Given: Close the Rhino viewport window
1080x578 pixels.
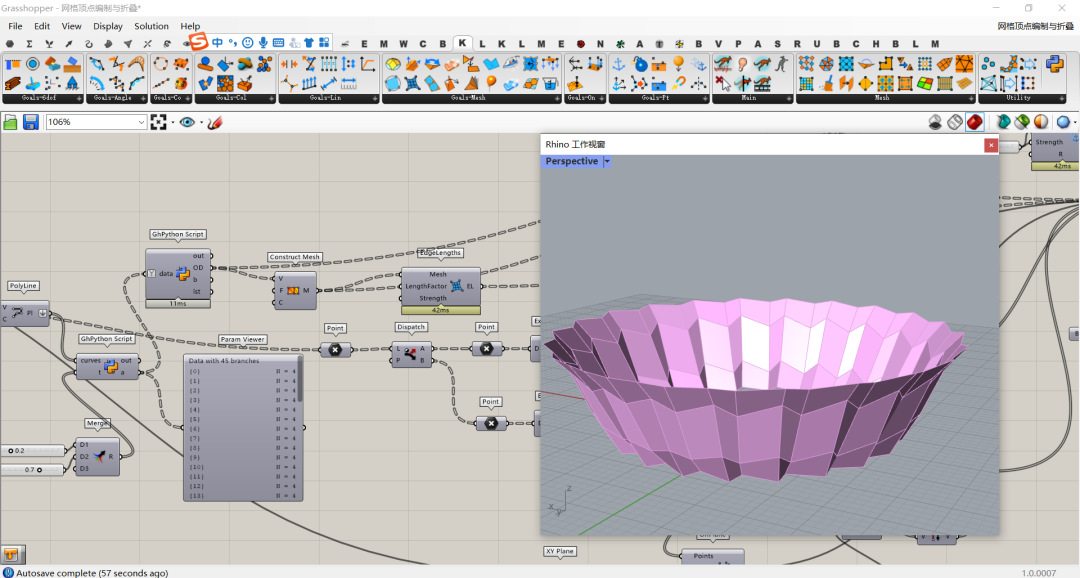Looking at the screenshot, I should [x=990, y=145].
